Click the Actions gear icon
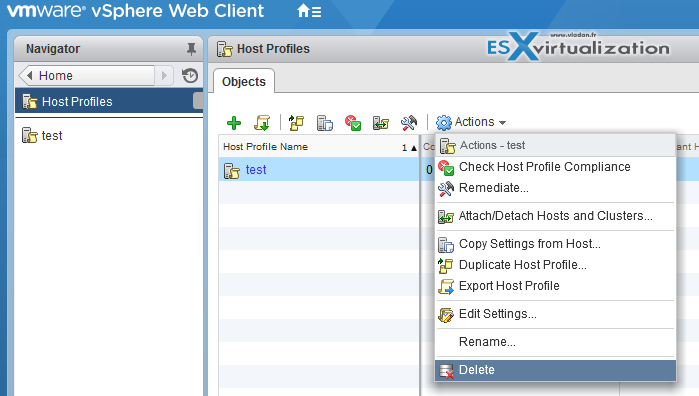The image size is (699, 396). pos(444,122)
